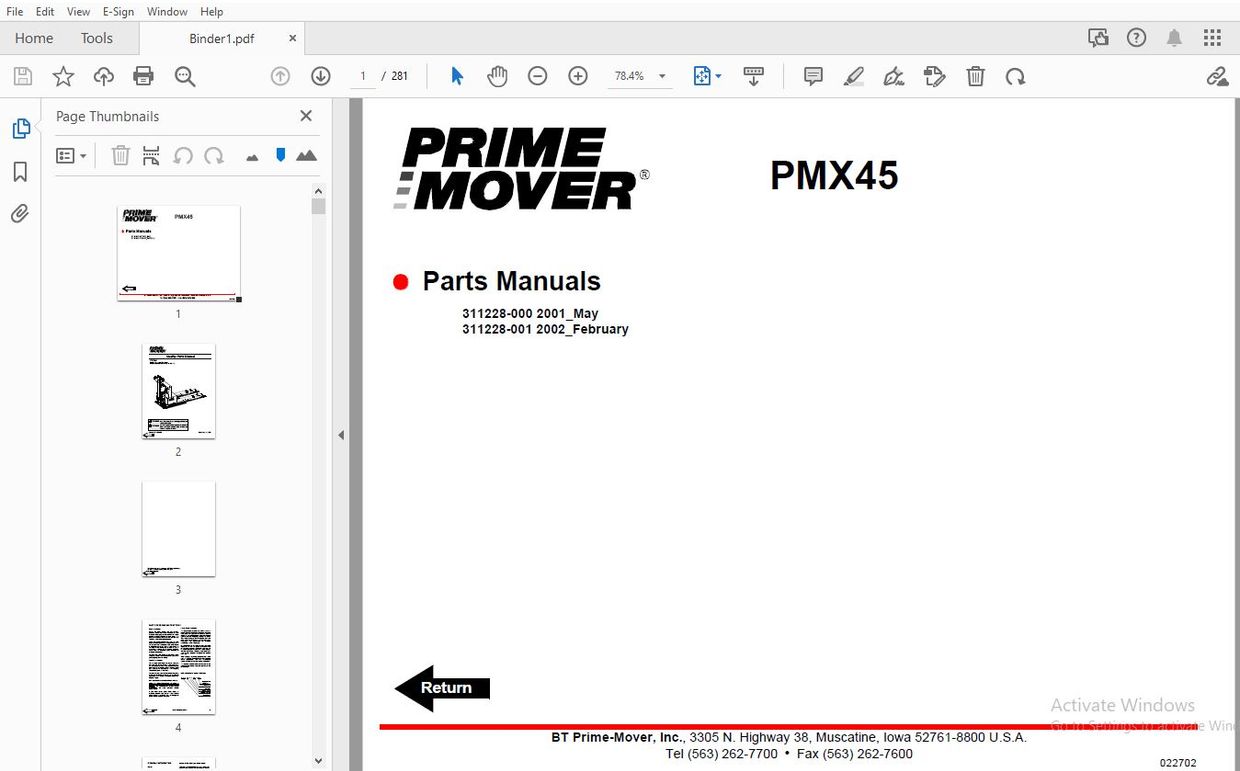Open the Find tool with the magnifier icon
Image resolution: width=1240 pixels, height=771 pixels.
(184, 75)
